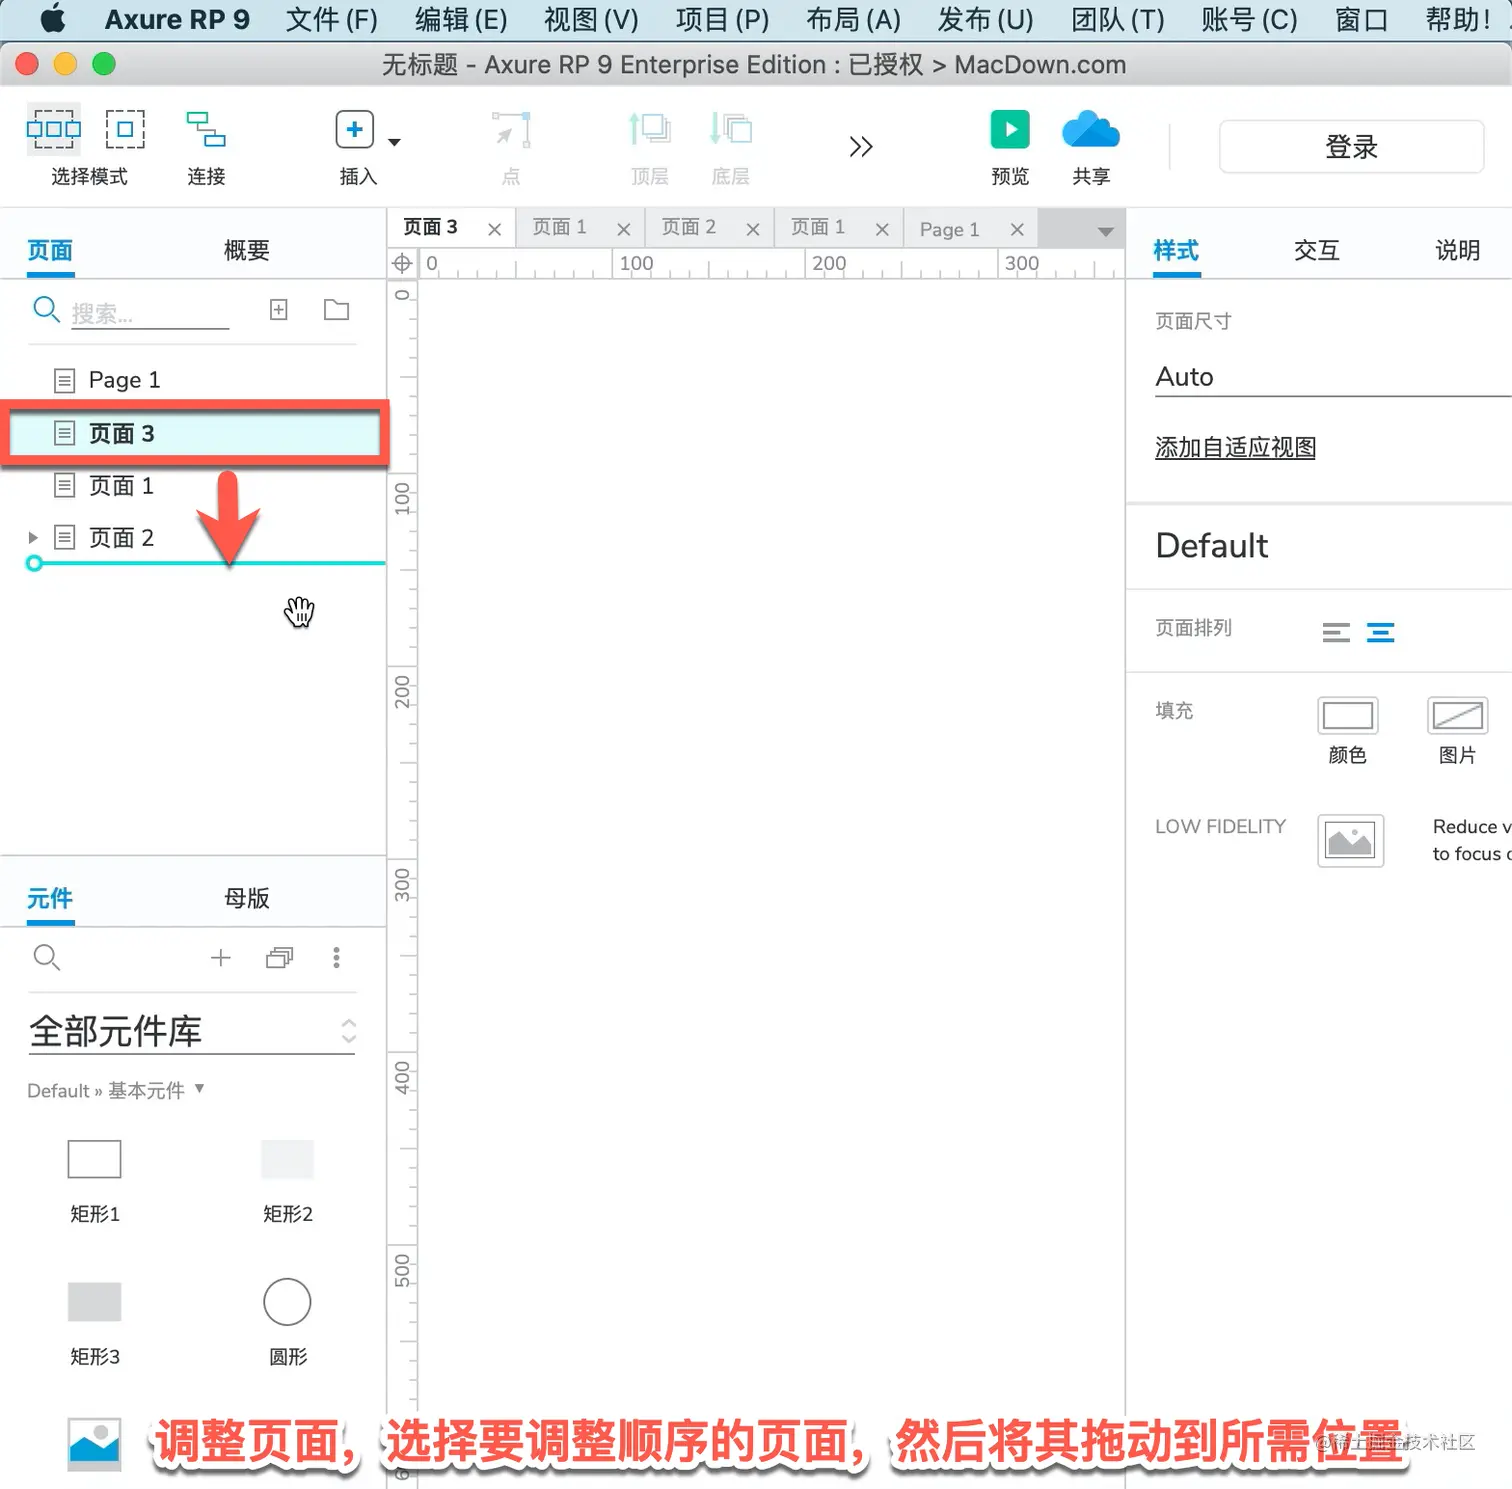Switch to the 说明 notes tab
This screenshot has height=1489, width=1512.
(x=1457, y=250)
